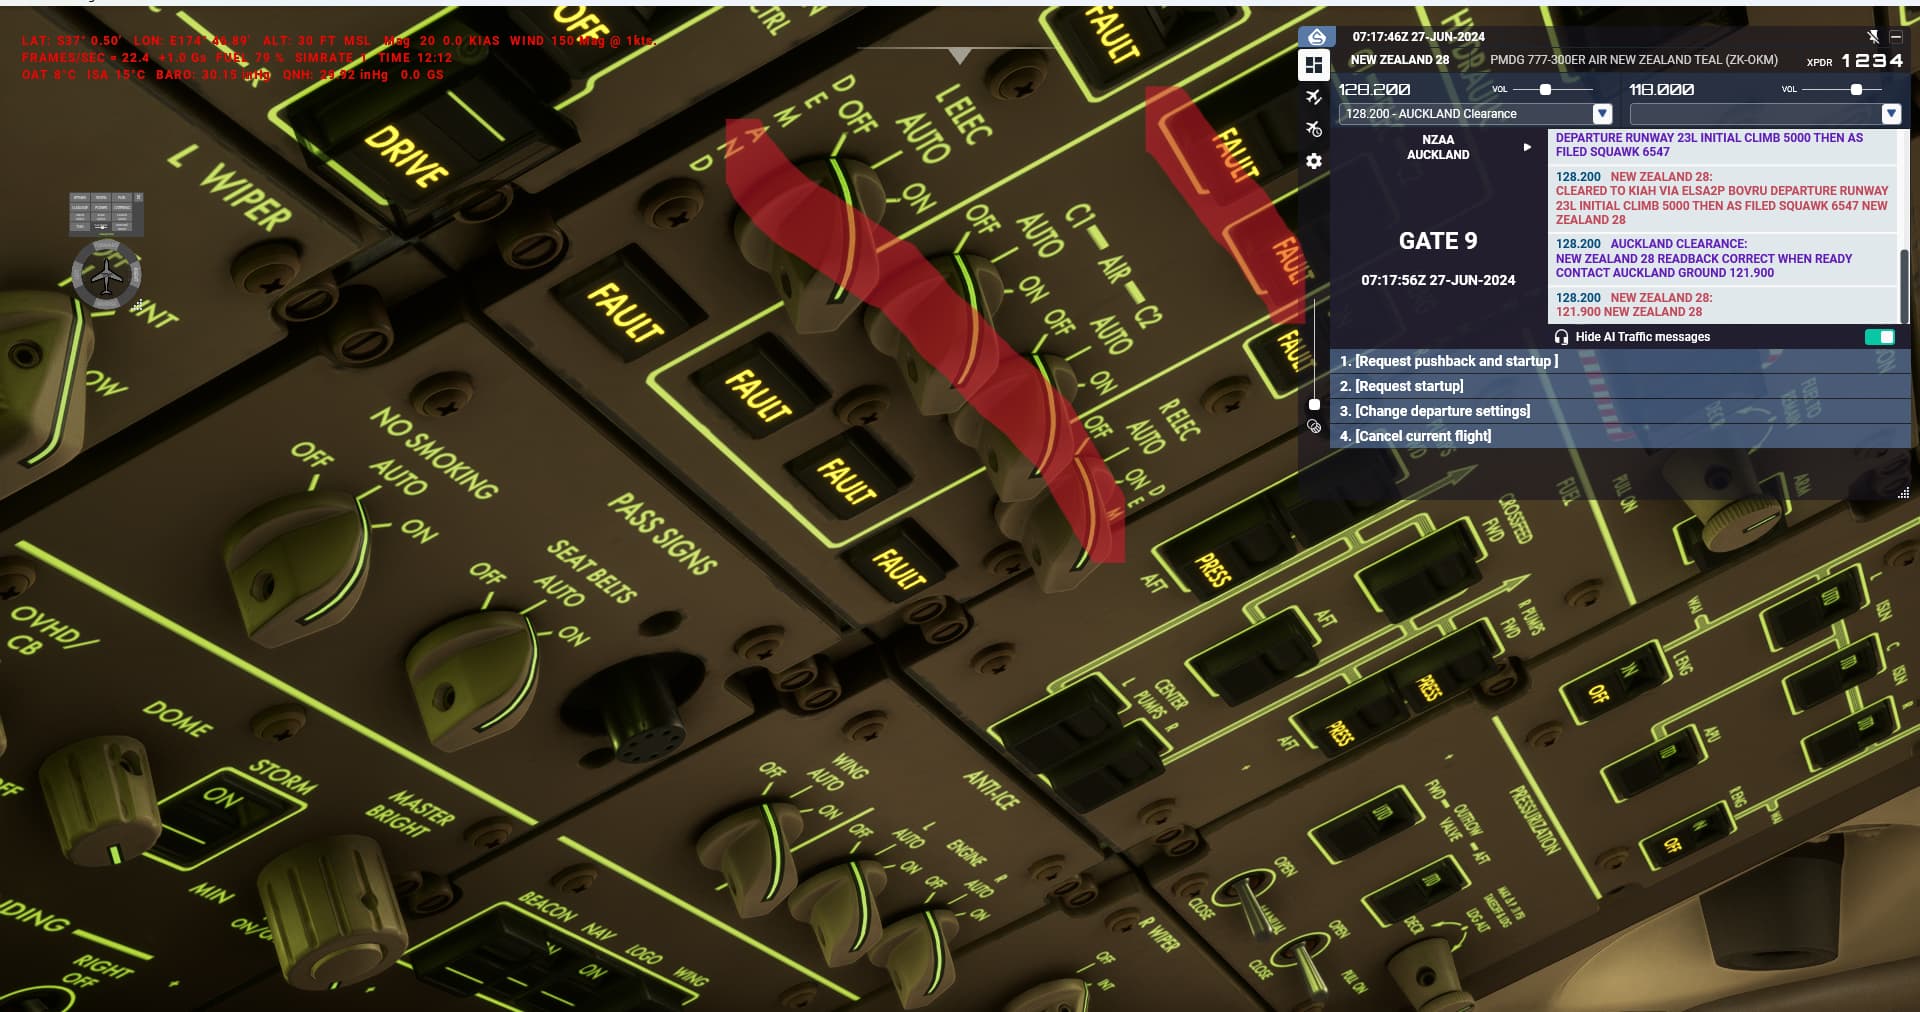
Task: Push the illuminated DRIVE switch
Action: tap(408, 155)
